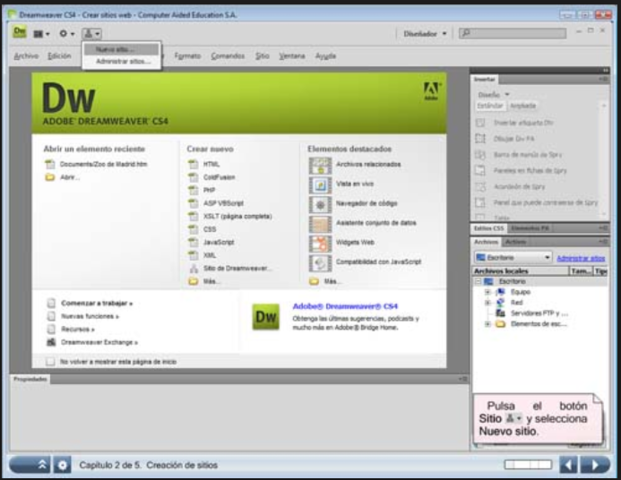Click the Dw application logo icon
The width and height of the screenshot is (621, 480).
click(19, 32)
